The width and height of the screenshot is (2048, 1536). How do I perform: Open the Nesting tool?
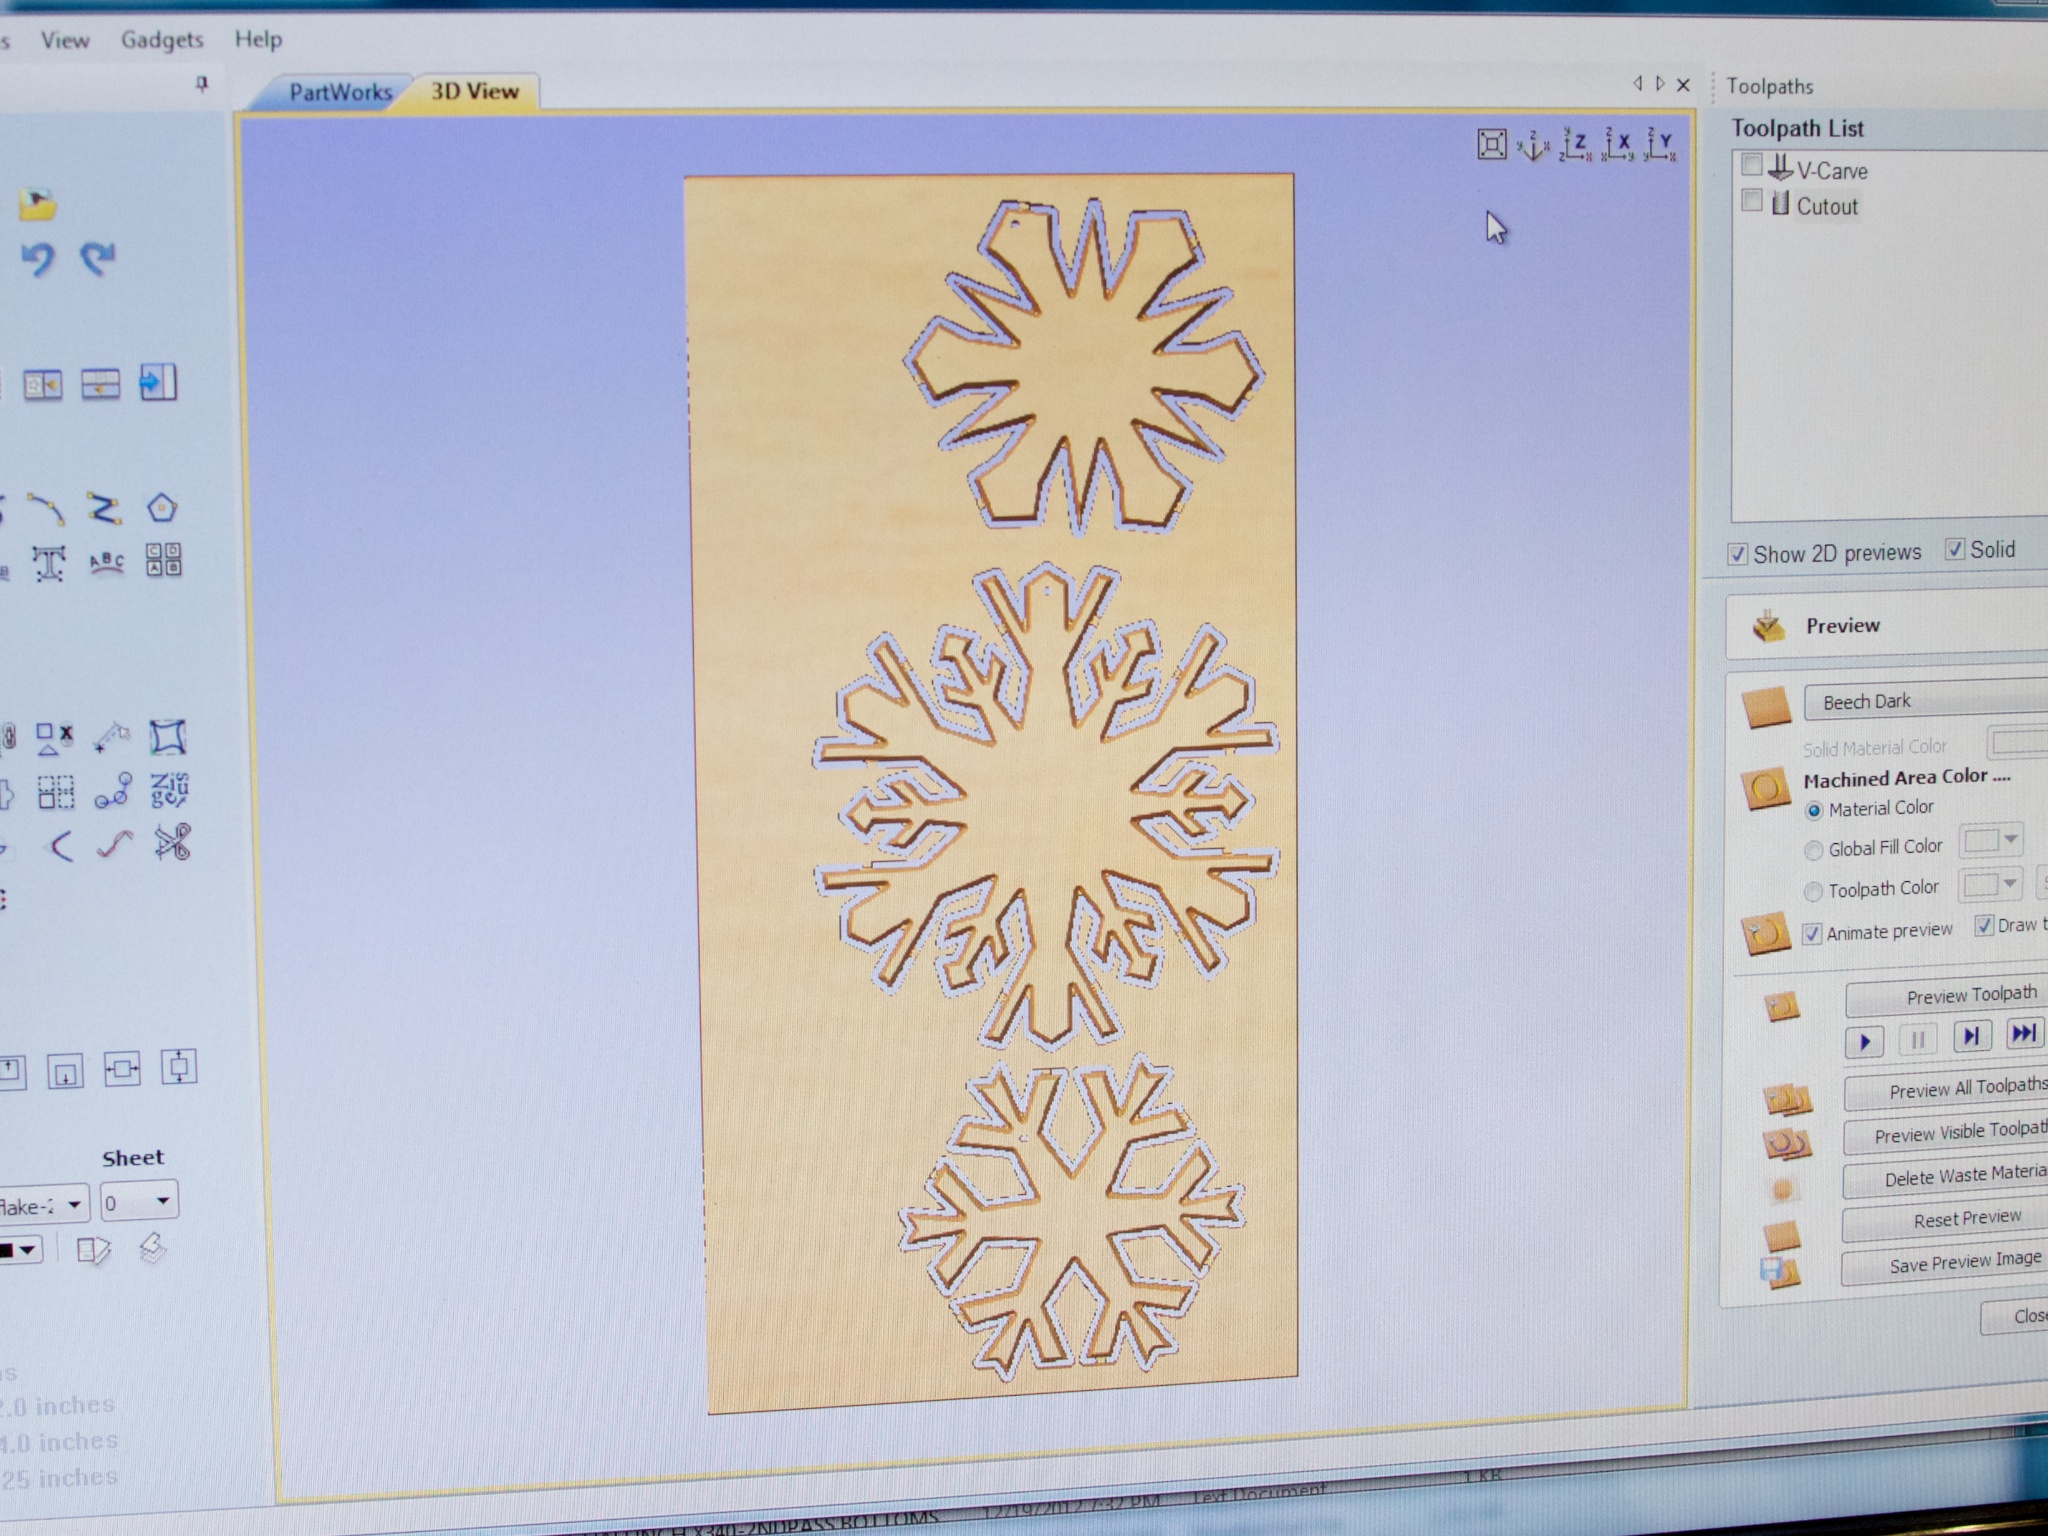(x=55, y=790)
